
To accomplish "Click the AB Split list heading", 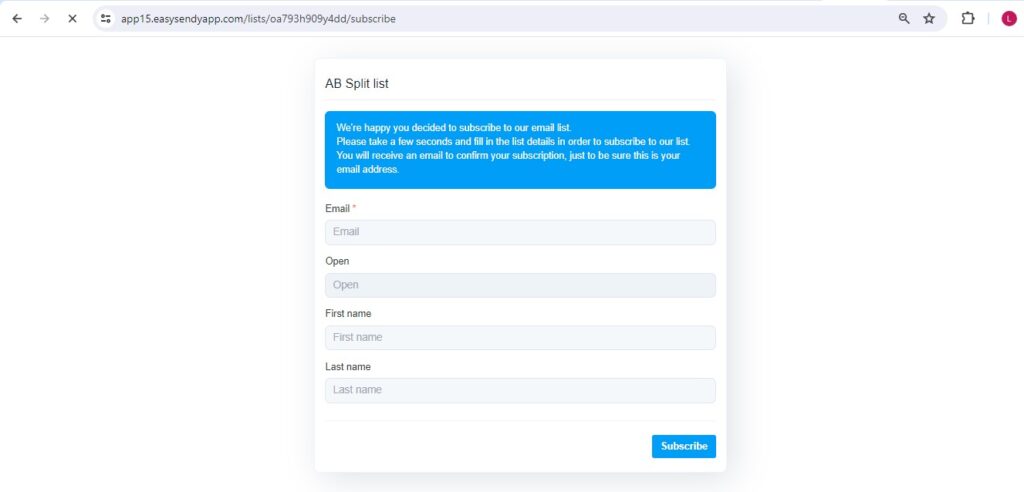I will click(357, 84).
